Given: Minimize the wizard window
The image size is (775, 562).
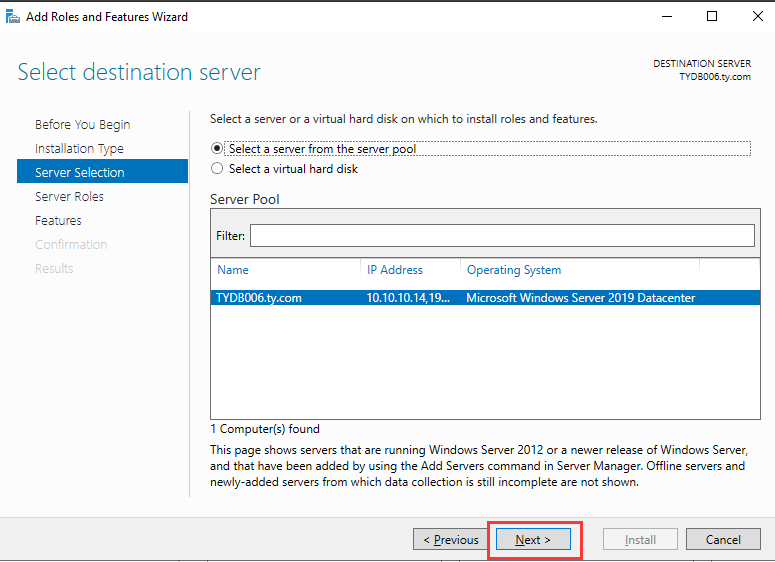Looking at the screenshot, I should click(665, 16).
